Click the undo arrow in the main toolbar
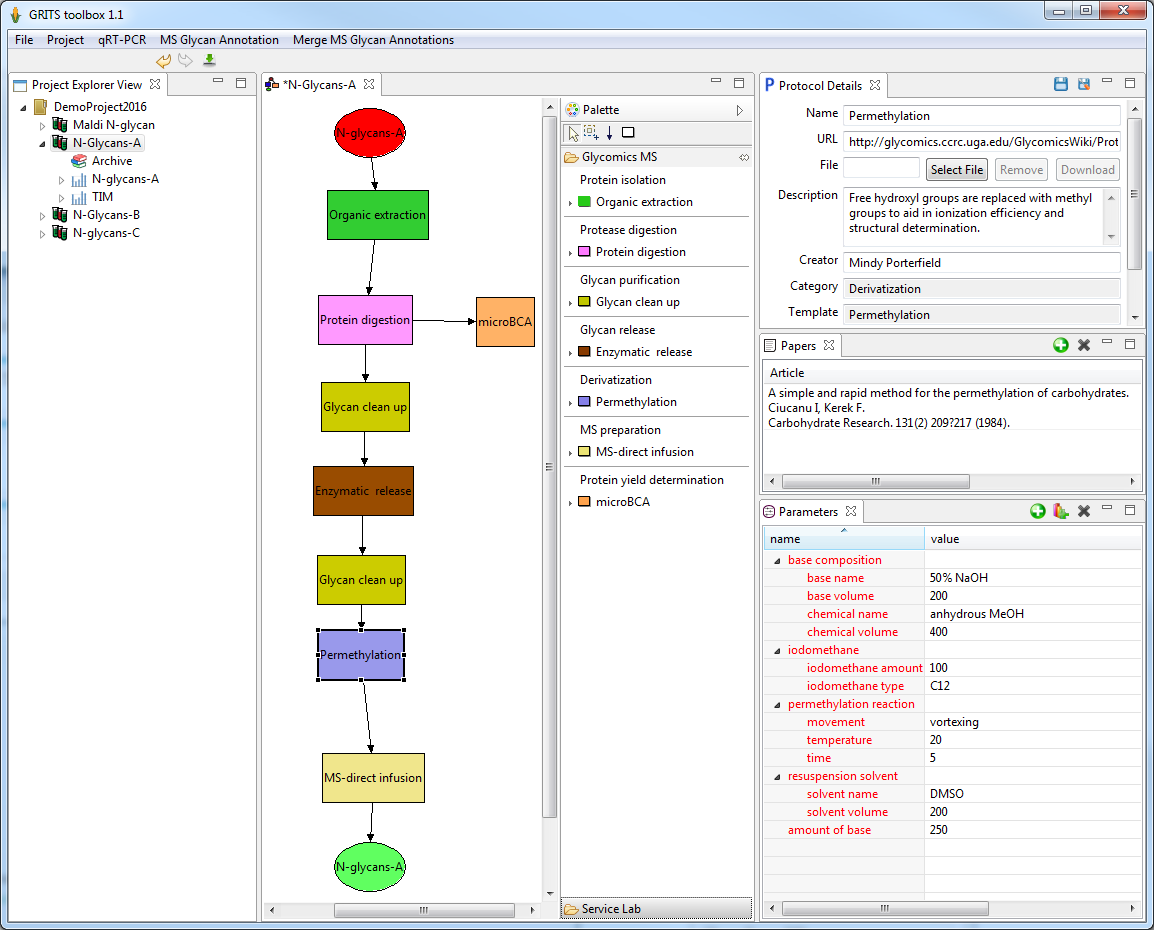This screenshot has height=930, width=1154. 163,60
